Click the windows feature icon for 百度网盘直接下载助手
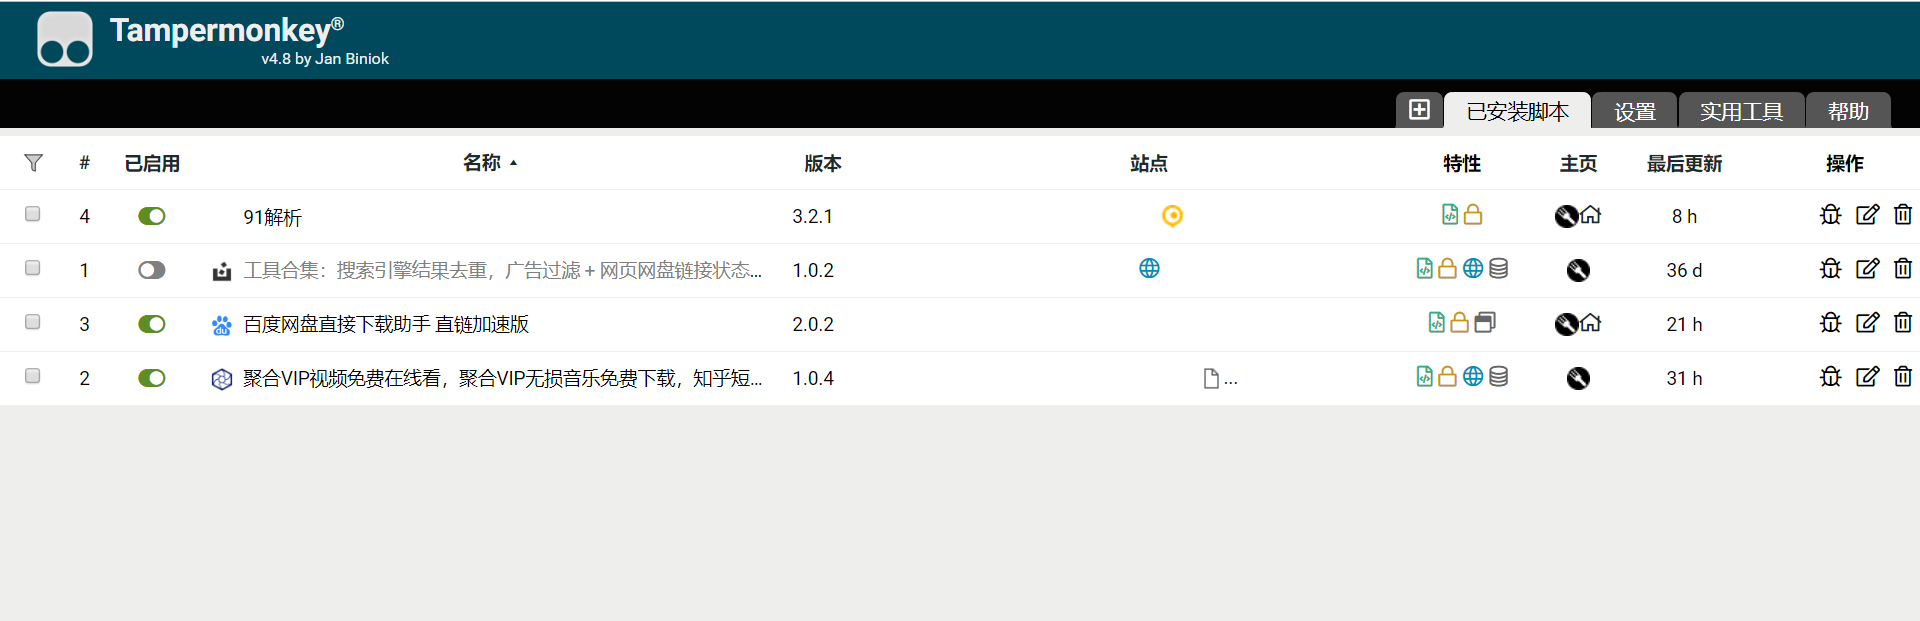The image size is (1920, 621). point(1485,322)
